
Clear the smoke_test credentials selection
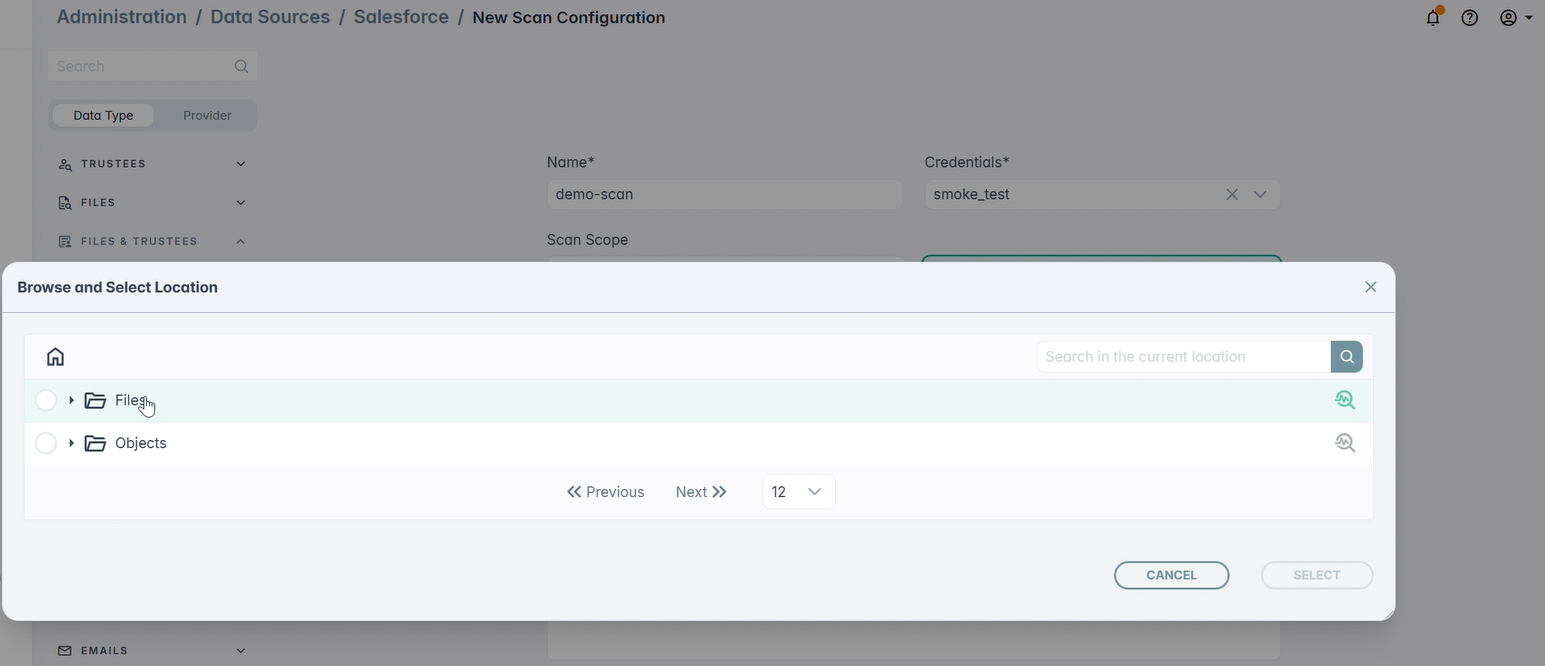[1232, 195]
